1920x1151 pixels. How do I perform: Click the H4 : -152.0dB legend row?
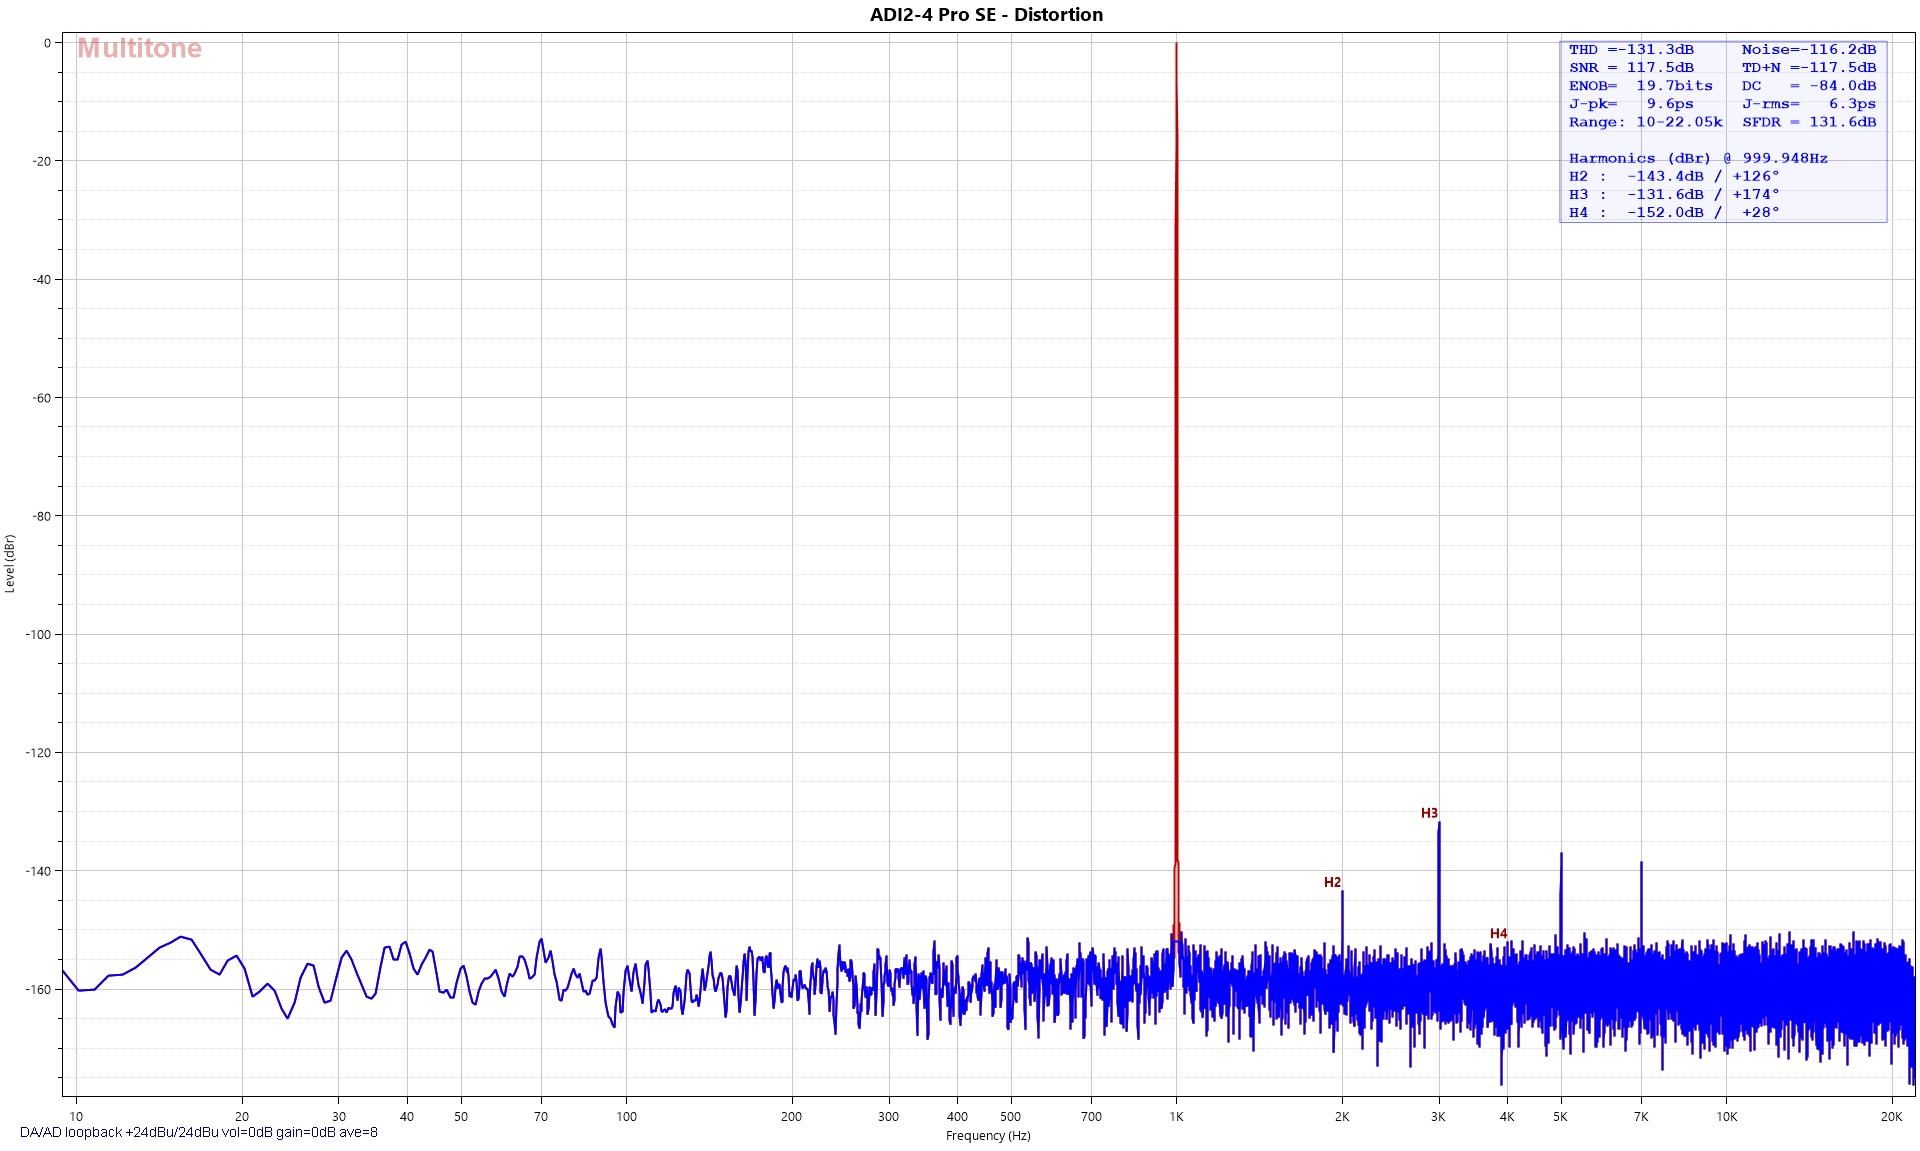click(1673, 212)
